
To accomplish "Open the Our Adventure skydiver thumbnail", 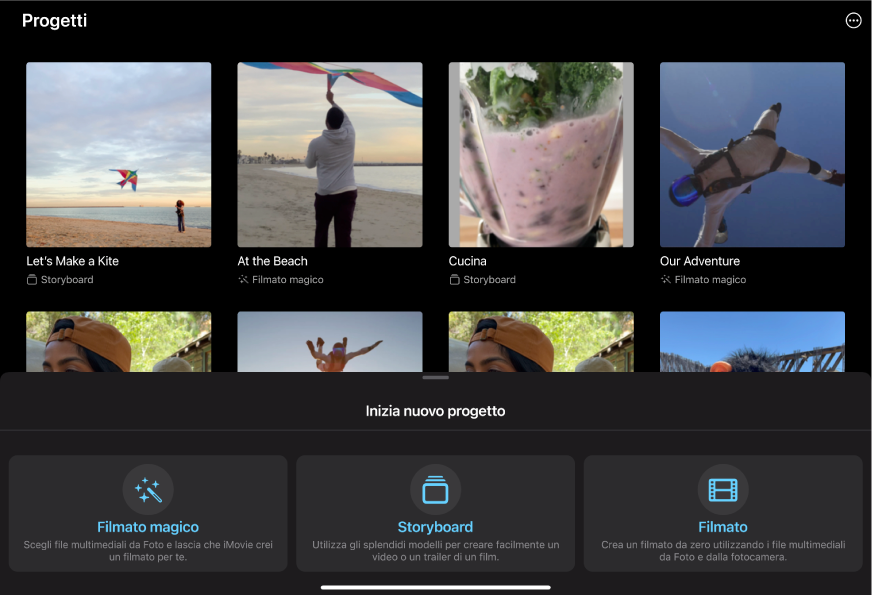I will (x=752, y=155).
